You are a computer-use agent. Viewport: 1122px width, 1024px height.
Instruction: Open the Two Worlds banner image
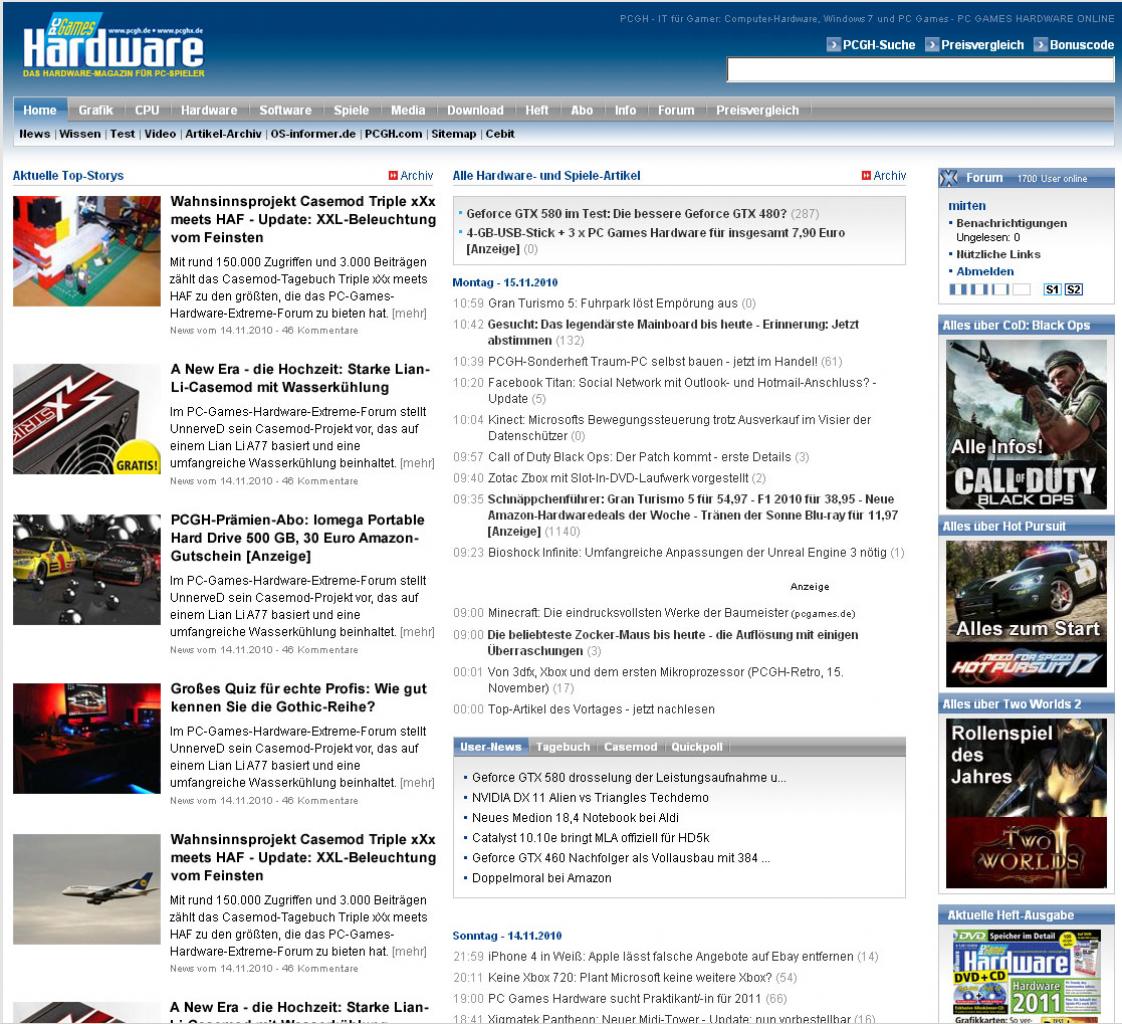click(x=1026, y=804)
